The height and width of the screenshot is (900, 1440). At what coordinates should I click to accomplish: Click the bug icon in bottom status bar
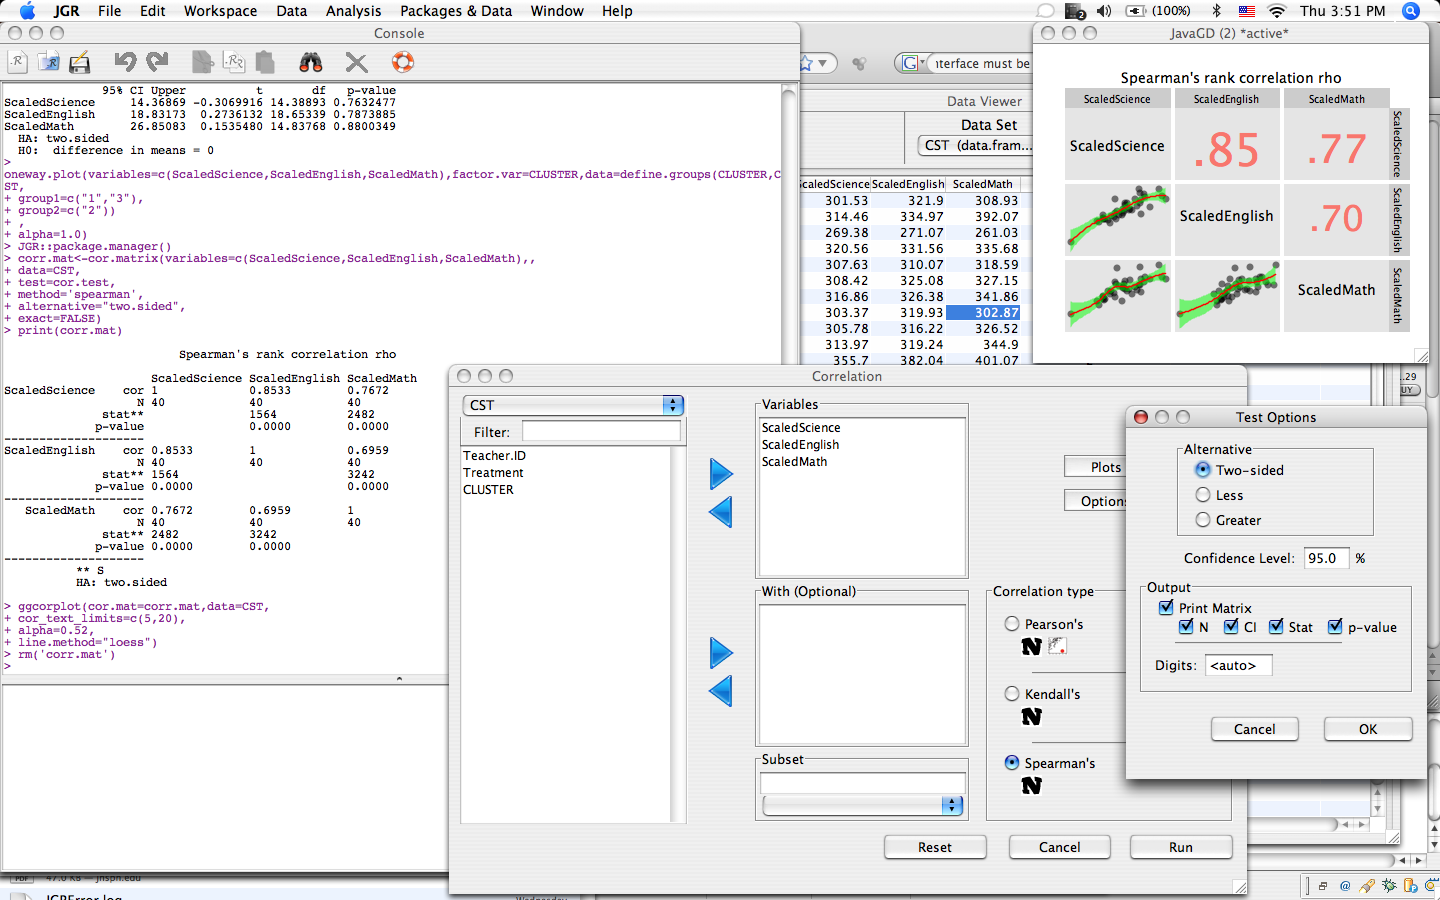pos(1389,886)
